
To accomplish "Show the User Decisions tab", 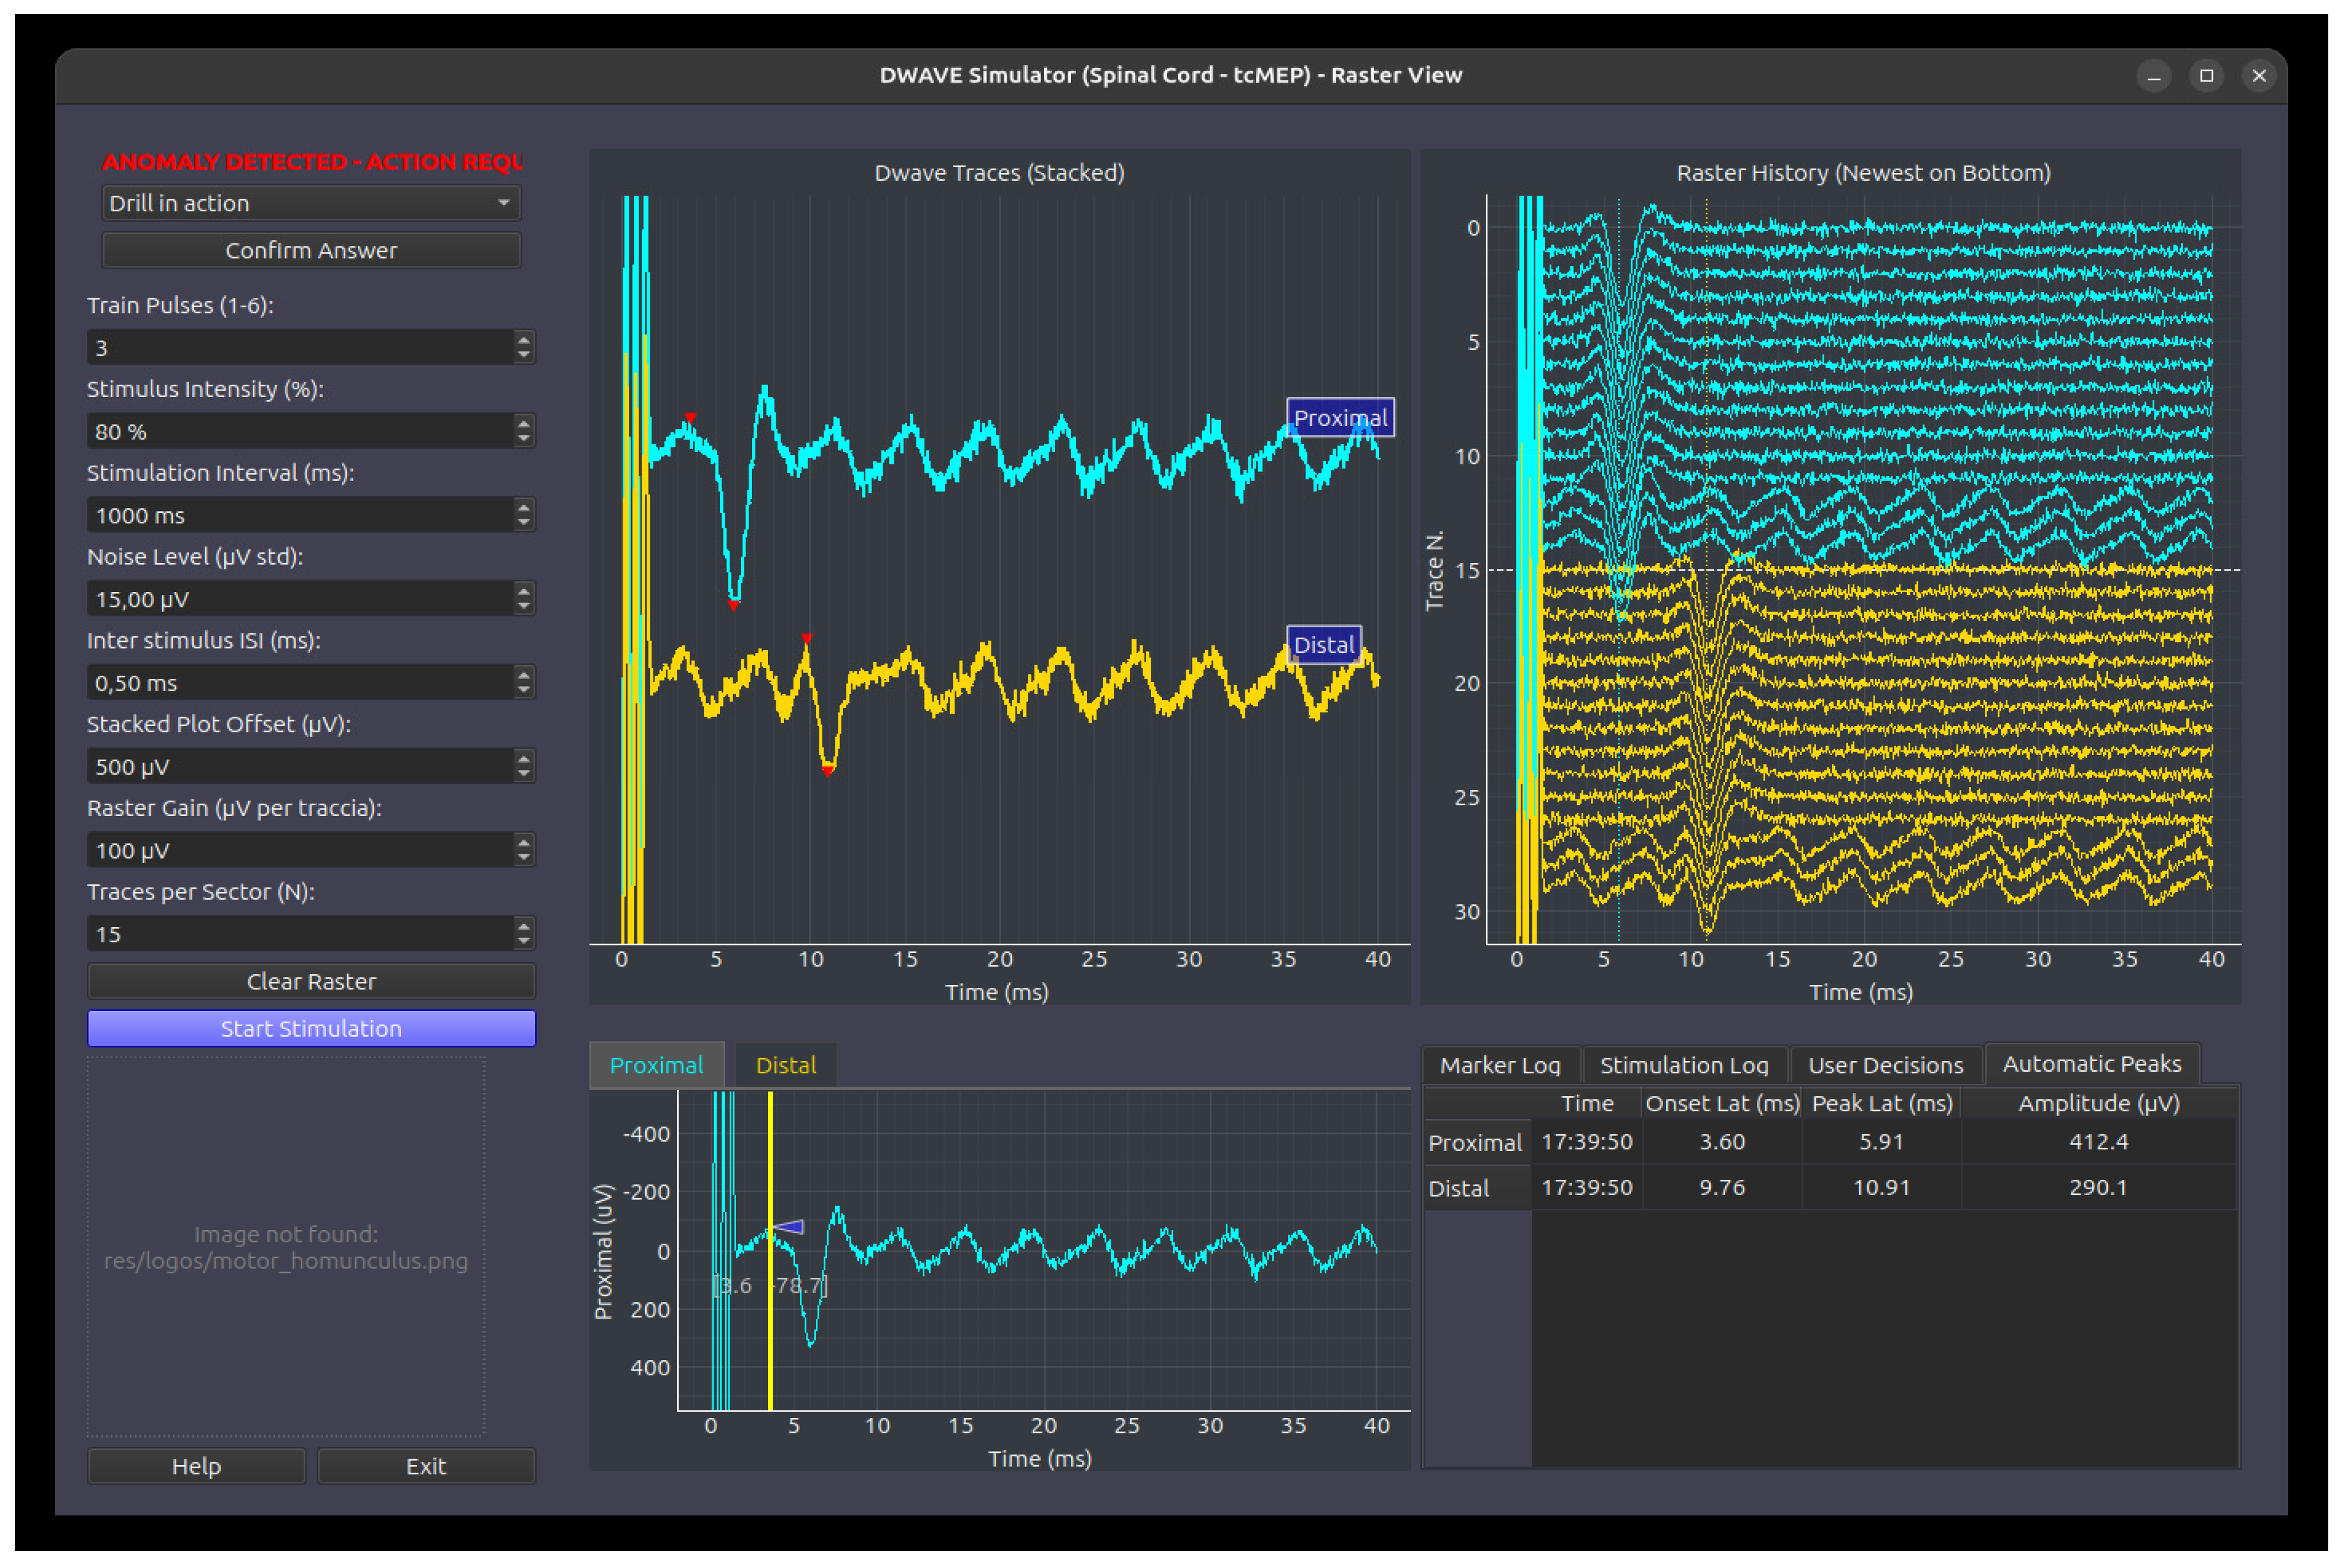I will tap(1886, 1065).
